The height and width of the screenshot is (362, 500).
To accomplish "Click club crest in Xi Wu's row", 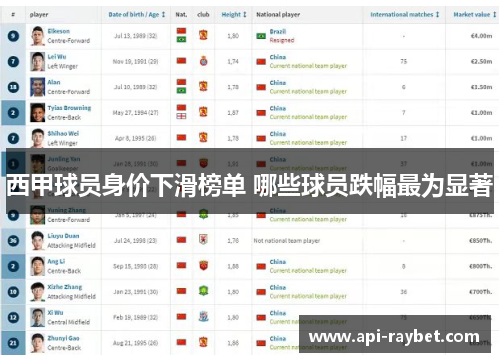I will 203,317.
